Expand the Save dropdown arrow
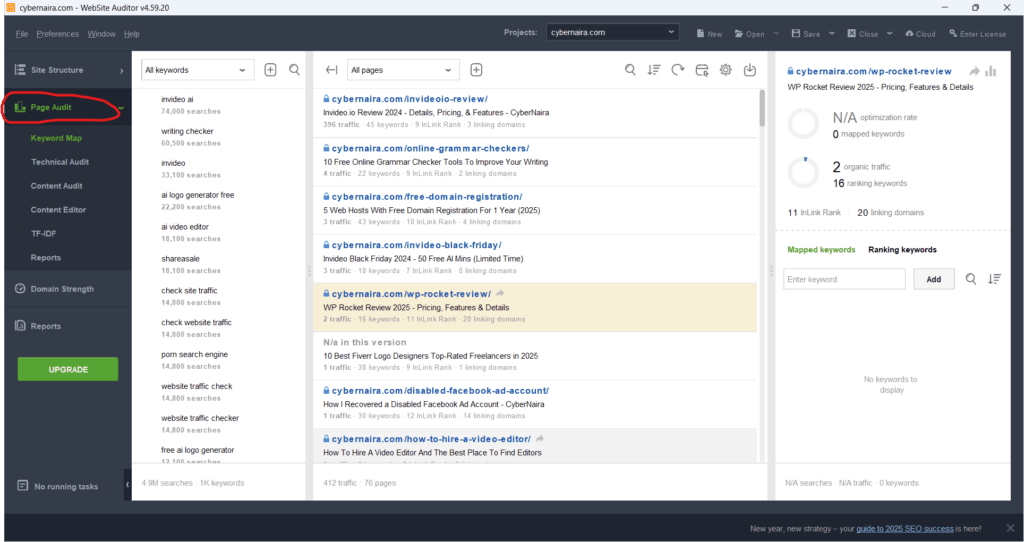1024x542 pixels. [832, 33]
